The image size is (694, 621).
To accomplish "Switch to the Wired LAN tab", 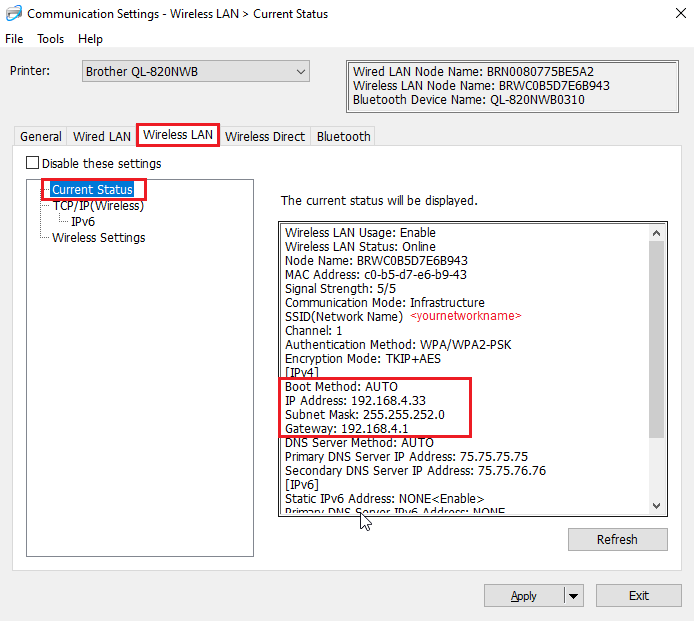I will pos(102,136).
